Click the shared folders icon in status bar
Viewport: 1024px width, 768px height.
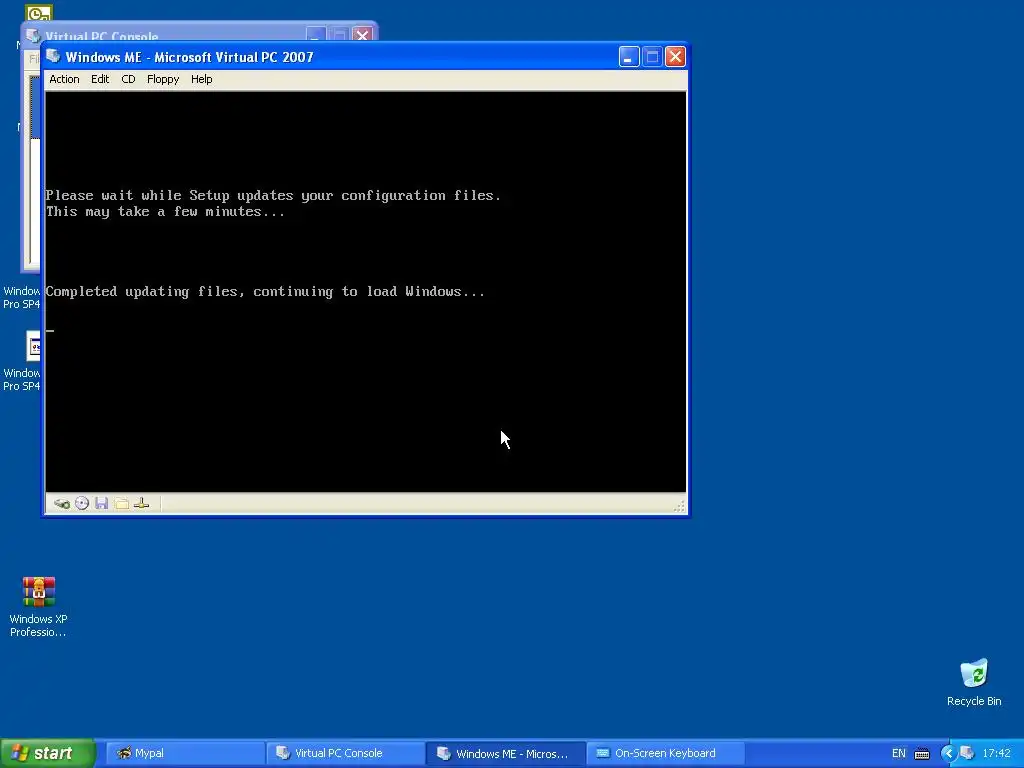click(x=121, y=504)
